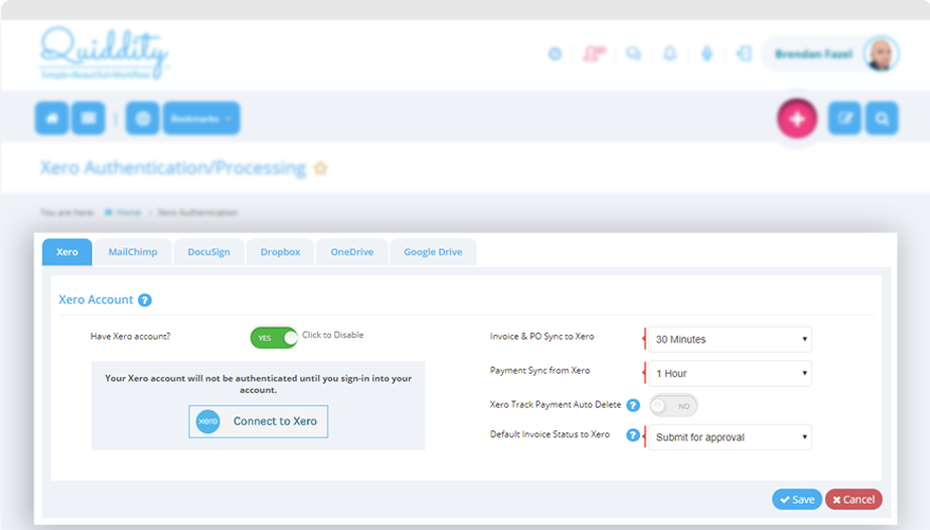Screen dimensions: 930x530
Task: Open Default Invoice Status to Xero dropdown
Action: click(x=730, y=438)
